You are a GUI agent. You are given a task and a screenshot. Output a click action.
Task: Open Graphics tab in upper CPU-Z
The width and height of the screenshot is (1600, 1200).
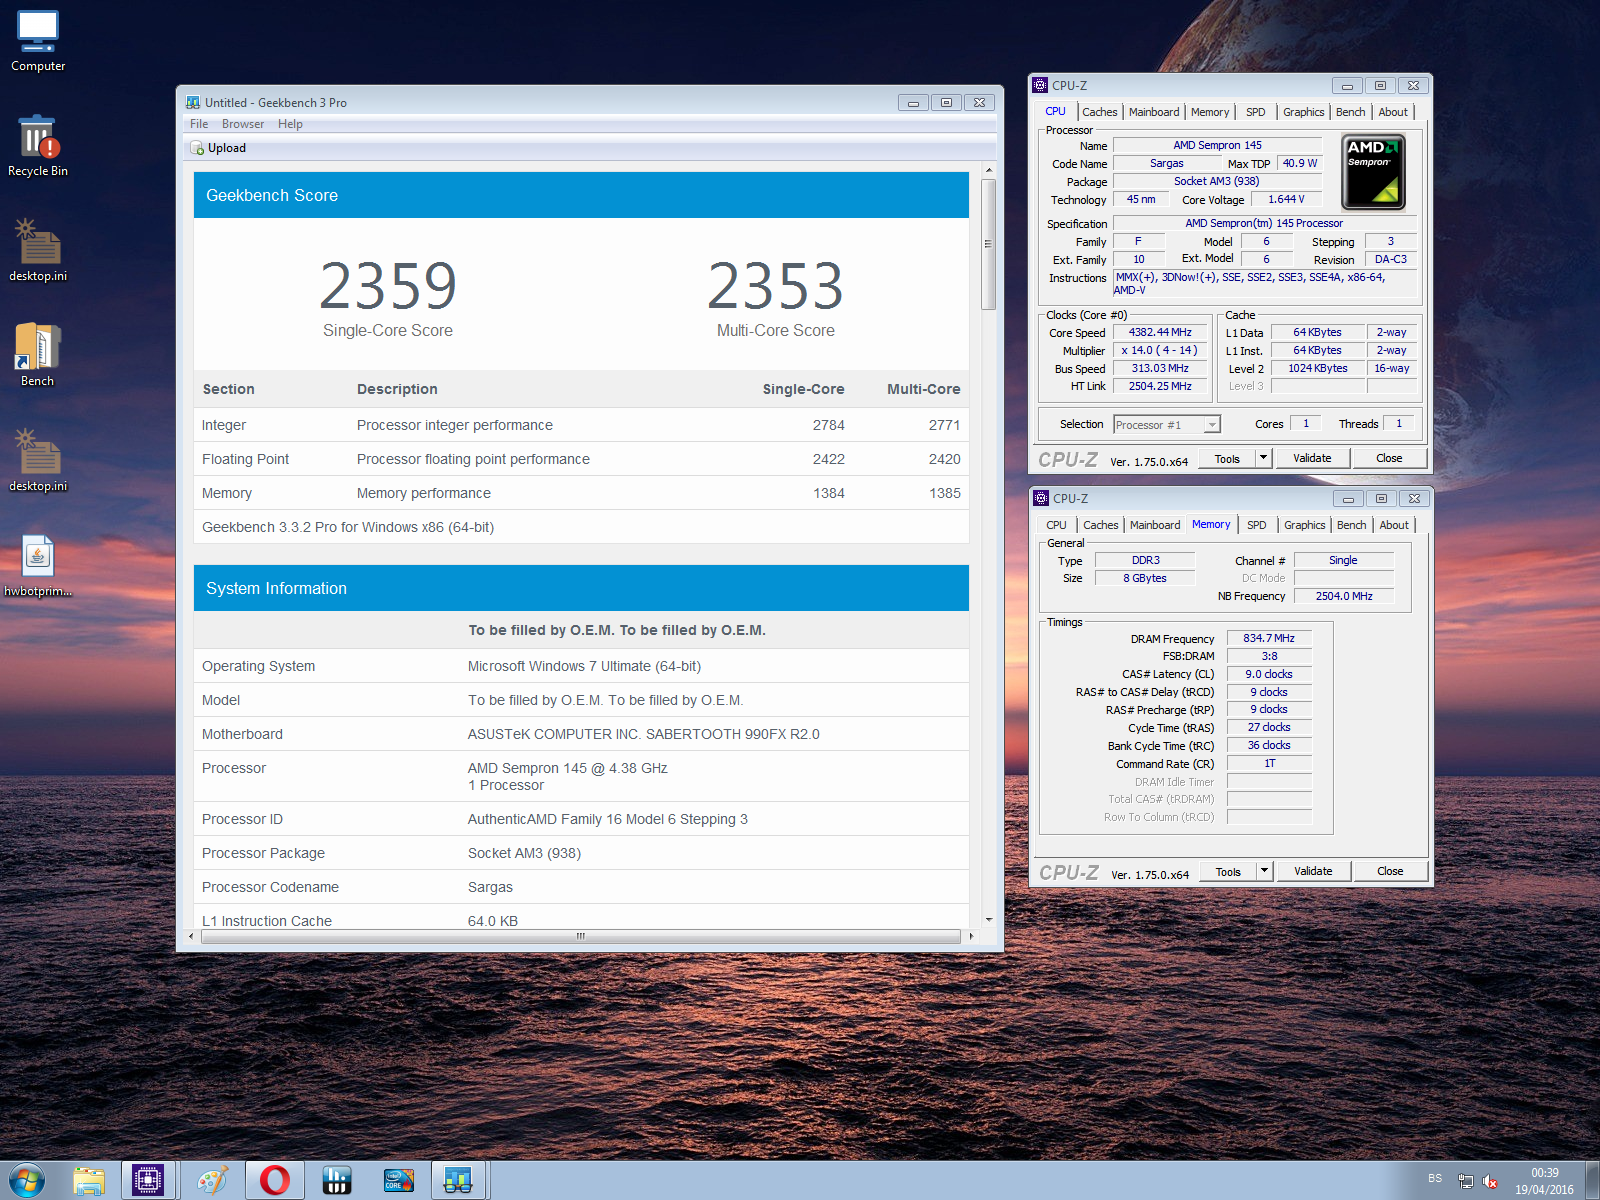pos(1304,112)
